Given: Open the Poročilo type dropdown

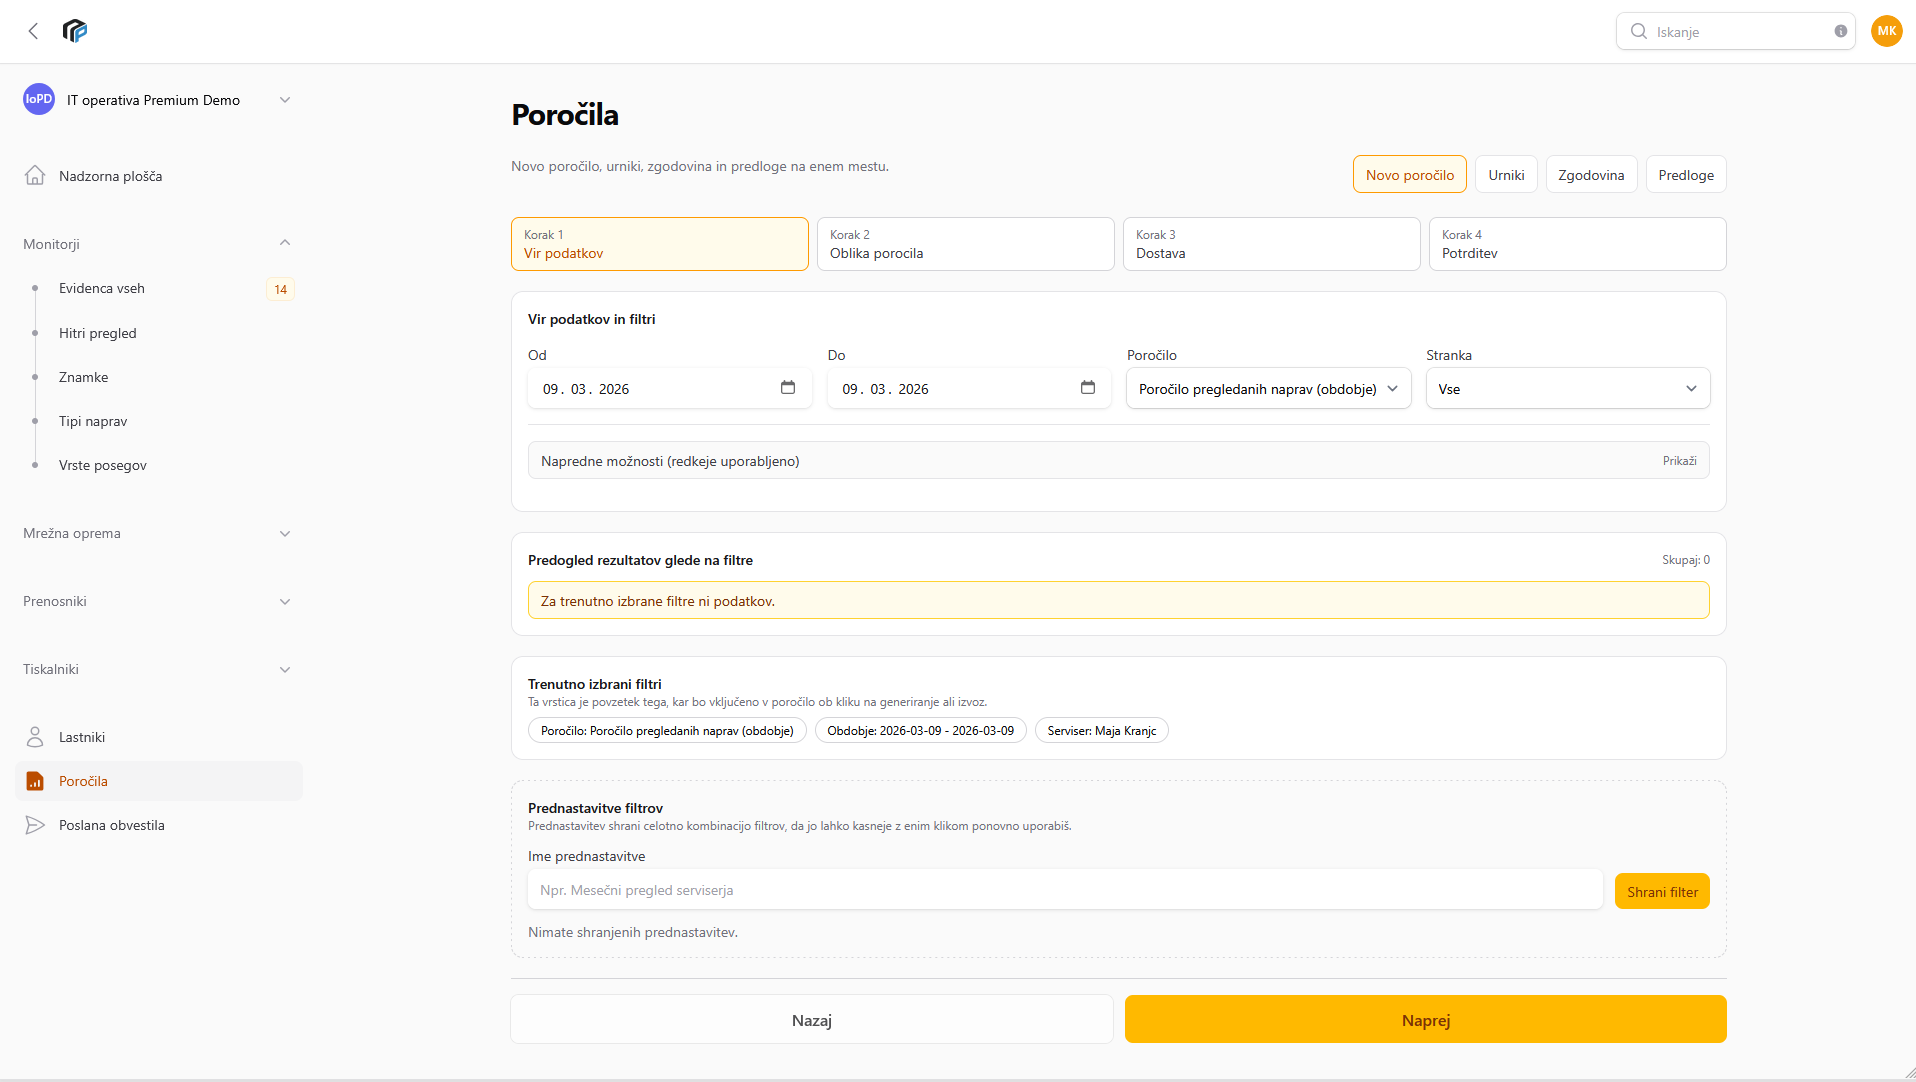Looking at the screenshot, I should click(x=1267, y=389).
